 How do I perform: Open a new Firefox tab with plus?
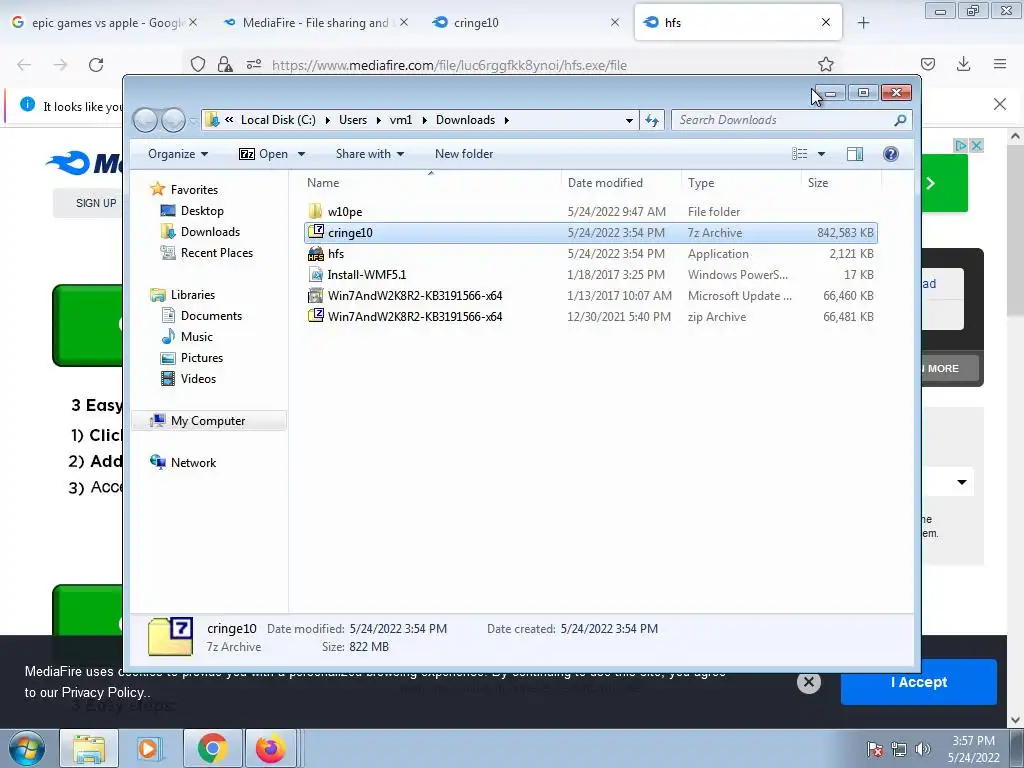[x=863, y=23]
